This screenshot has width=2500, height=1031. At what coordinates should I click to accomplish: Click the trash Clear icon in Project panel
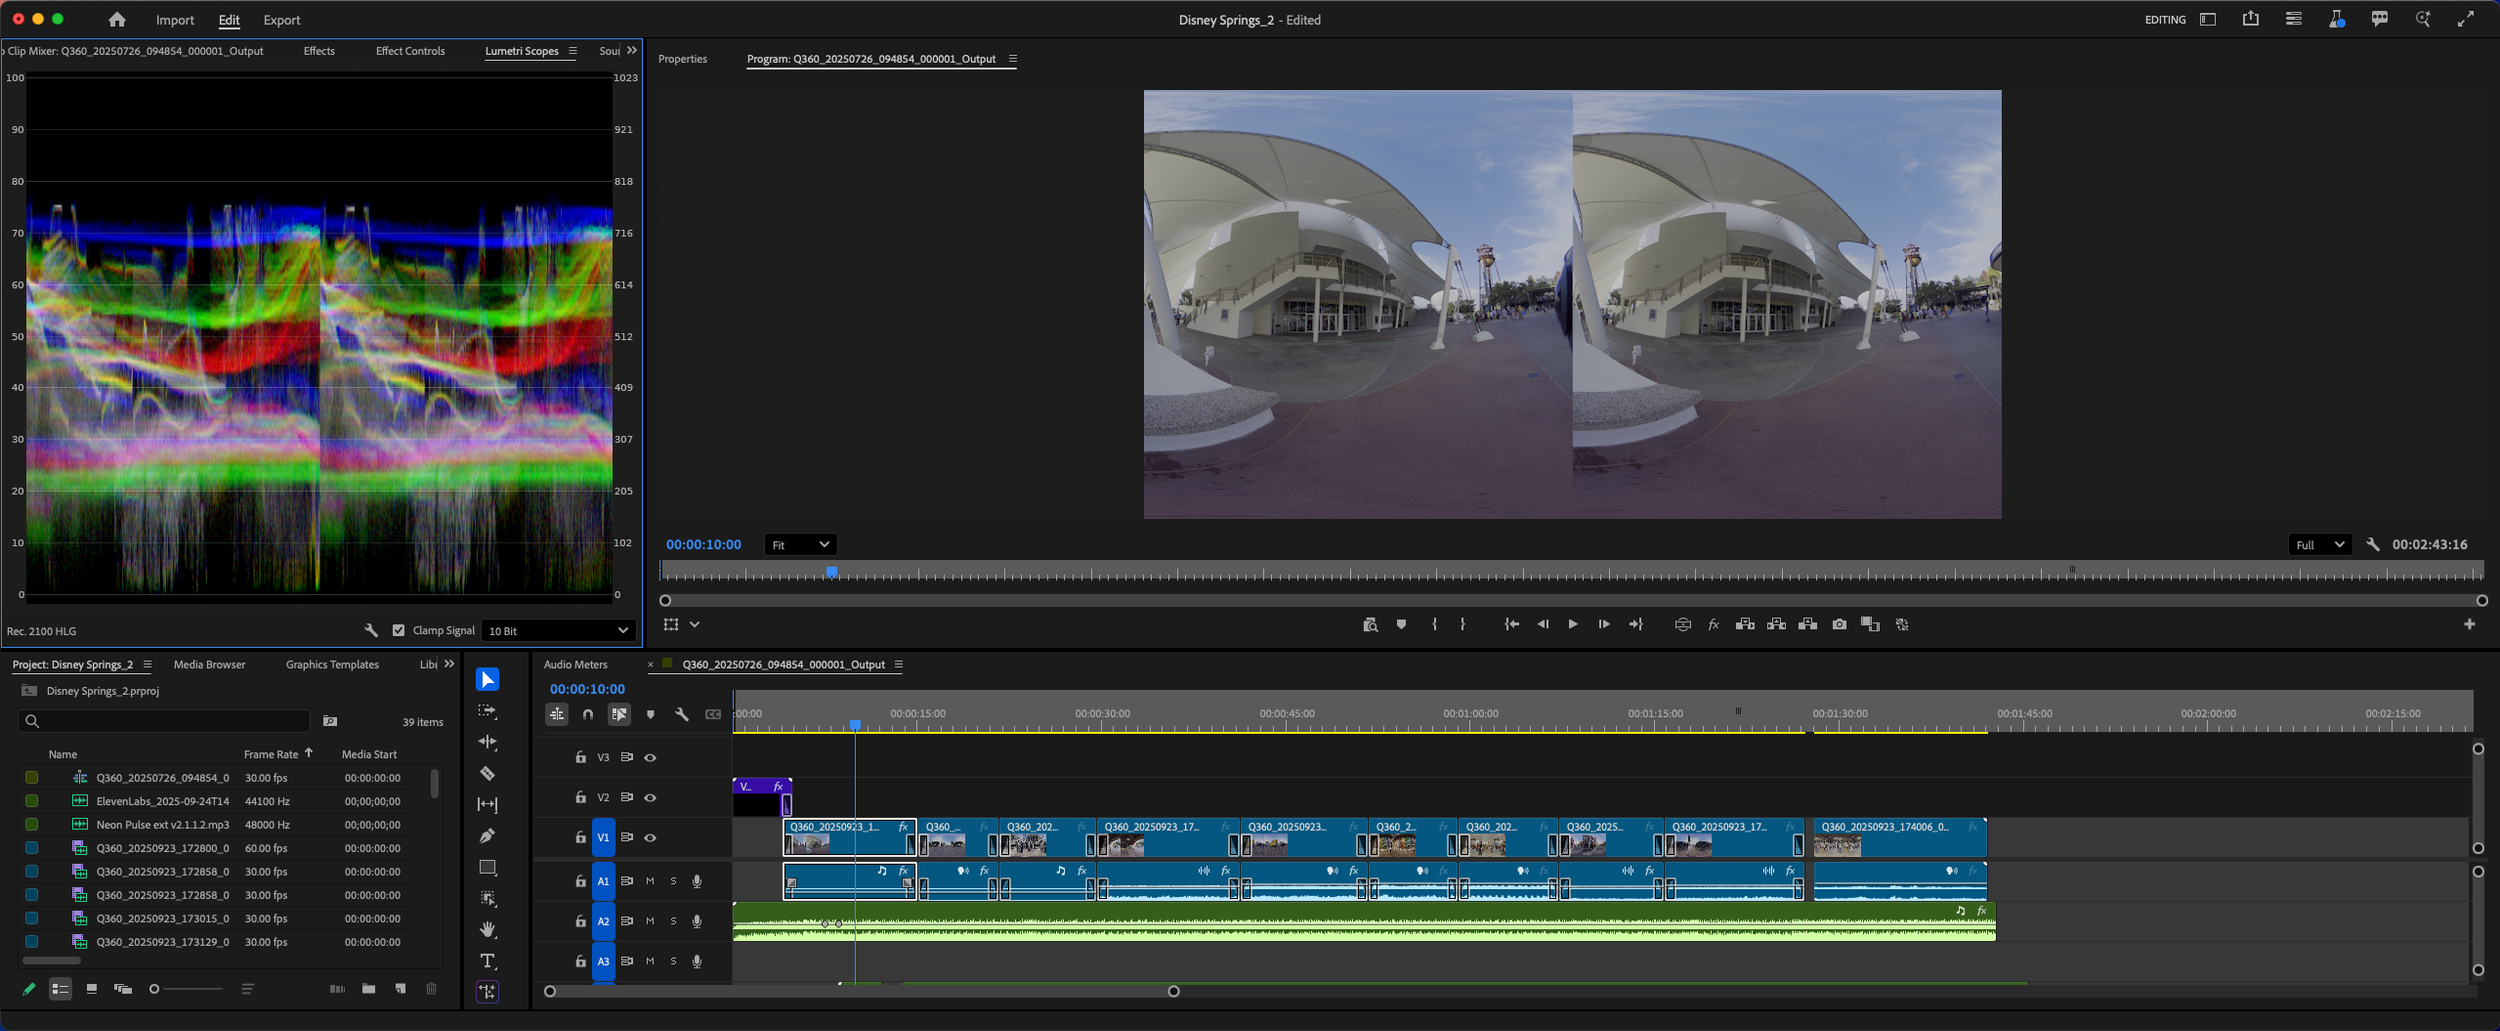pyautogui.click(x=431, y=989)
